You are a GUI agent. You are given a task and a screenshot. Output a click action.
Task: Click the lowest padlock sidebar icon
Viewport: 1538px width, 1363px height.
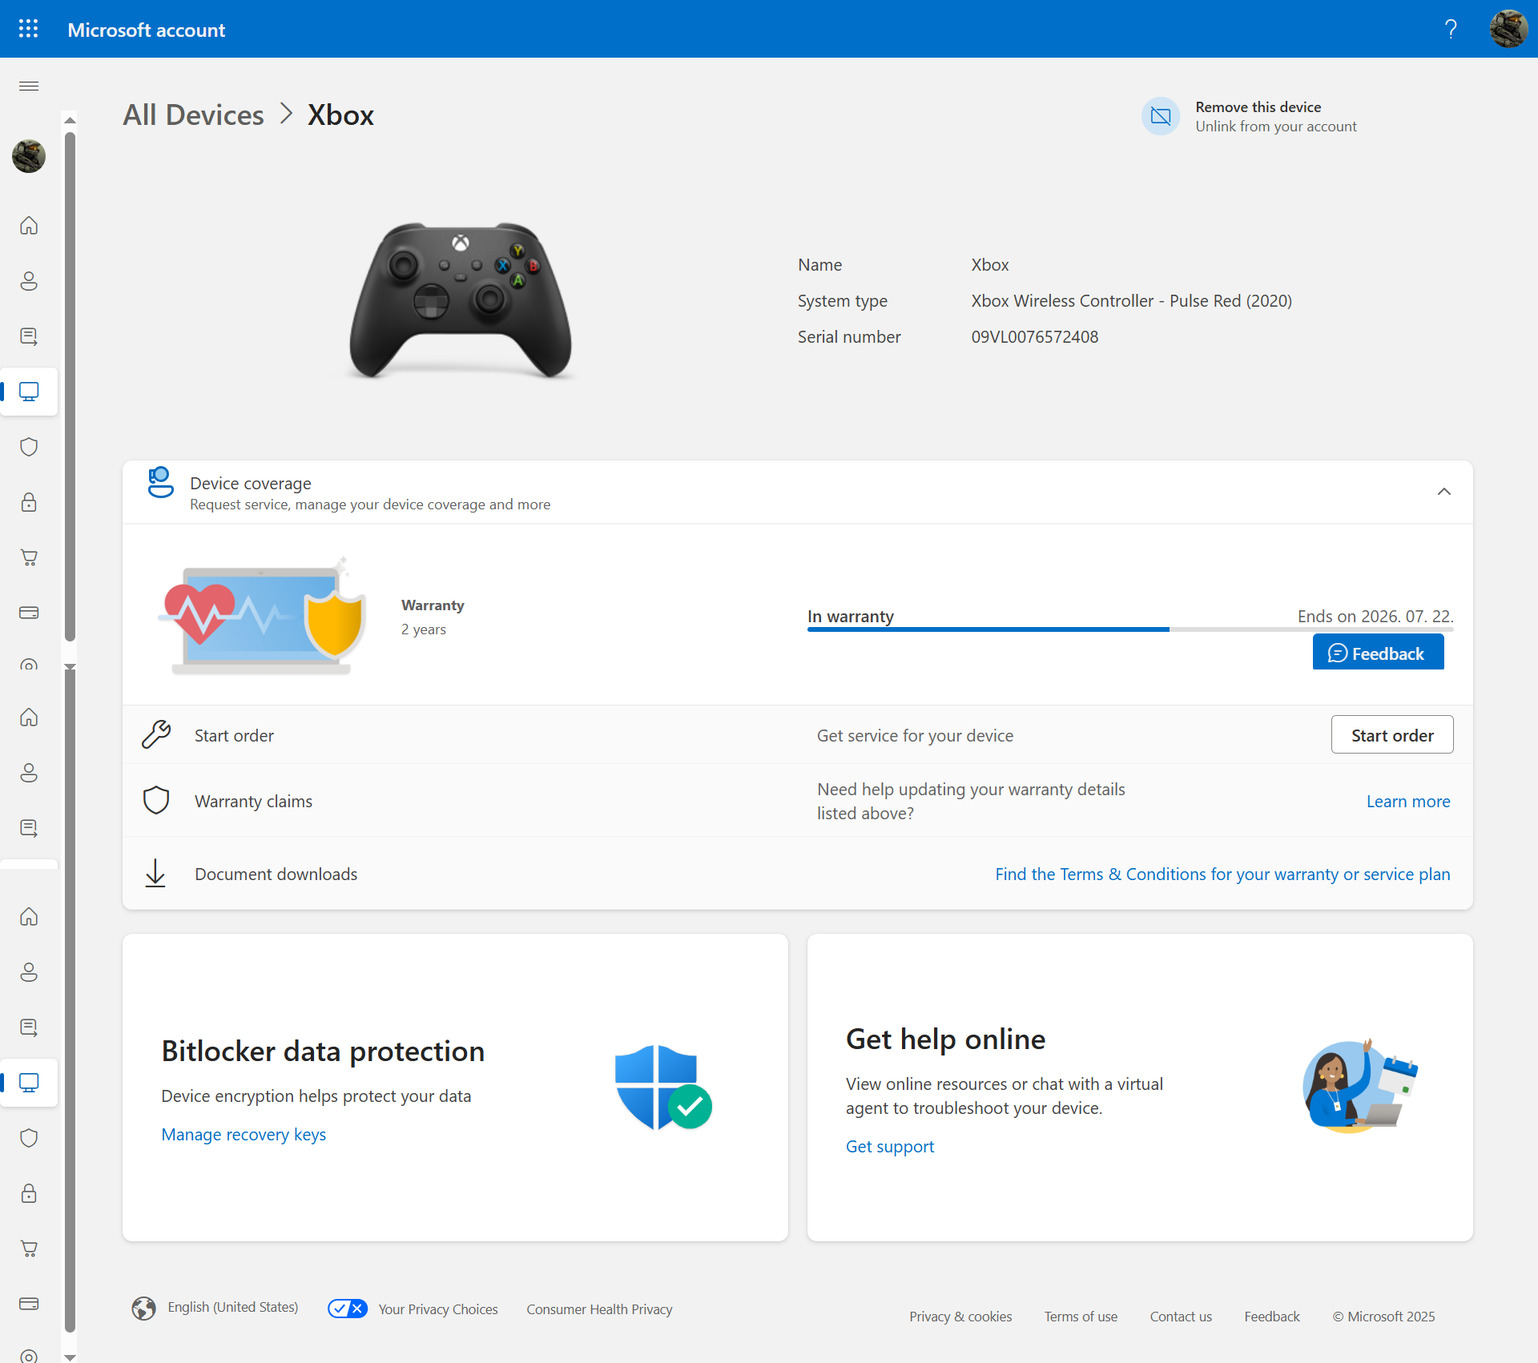coord(29,1193)
